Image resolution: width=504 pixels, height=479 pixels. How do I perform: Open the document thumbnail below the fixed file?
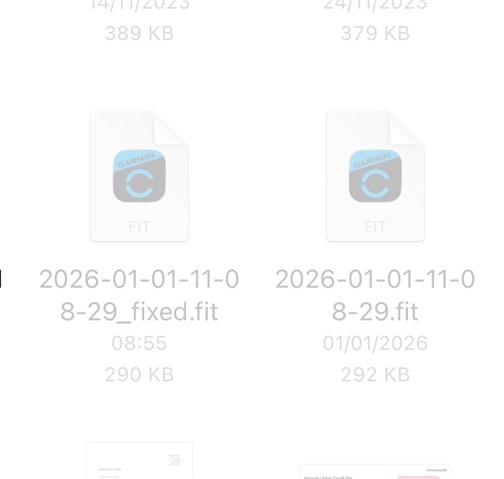[139, 461]
